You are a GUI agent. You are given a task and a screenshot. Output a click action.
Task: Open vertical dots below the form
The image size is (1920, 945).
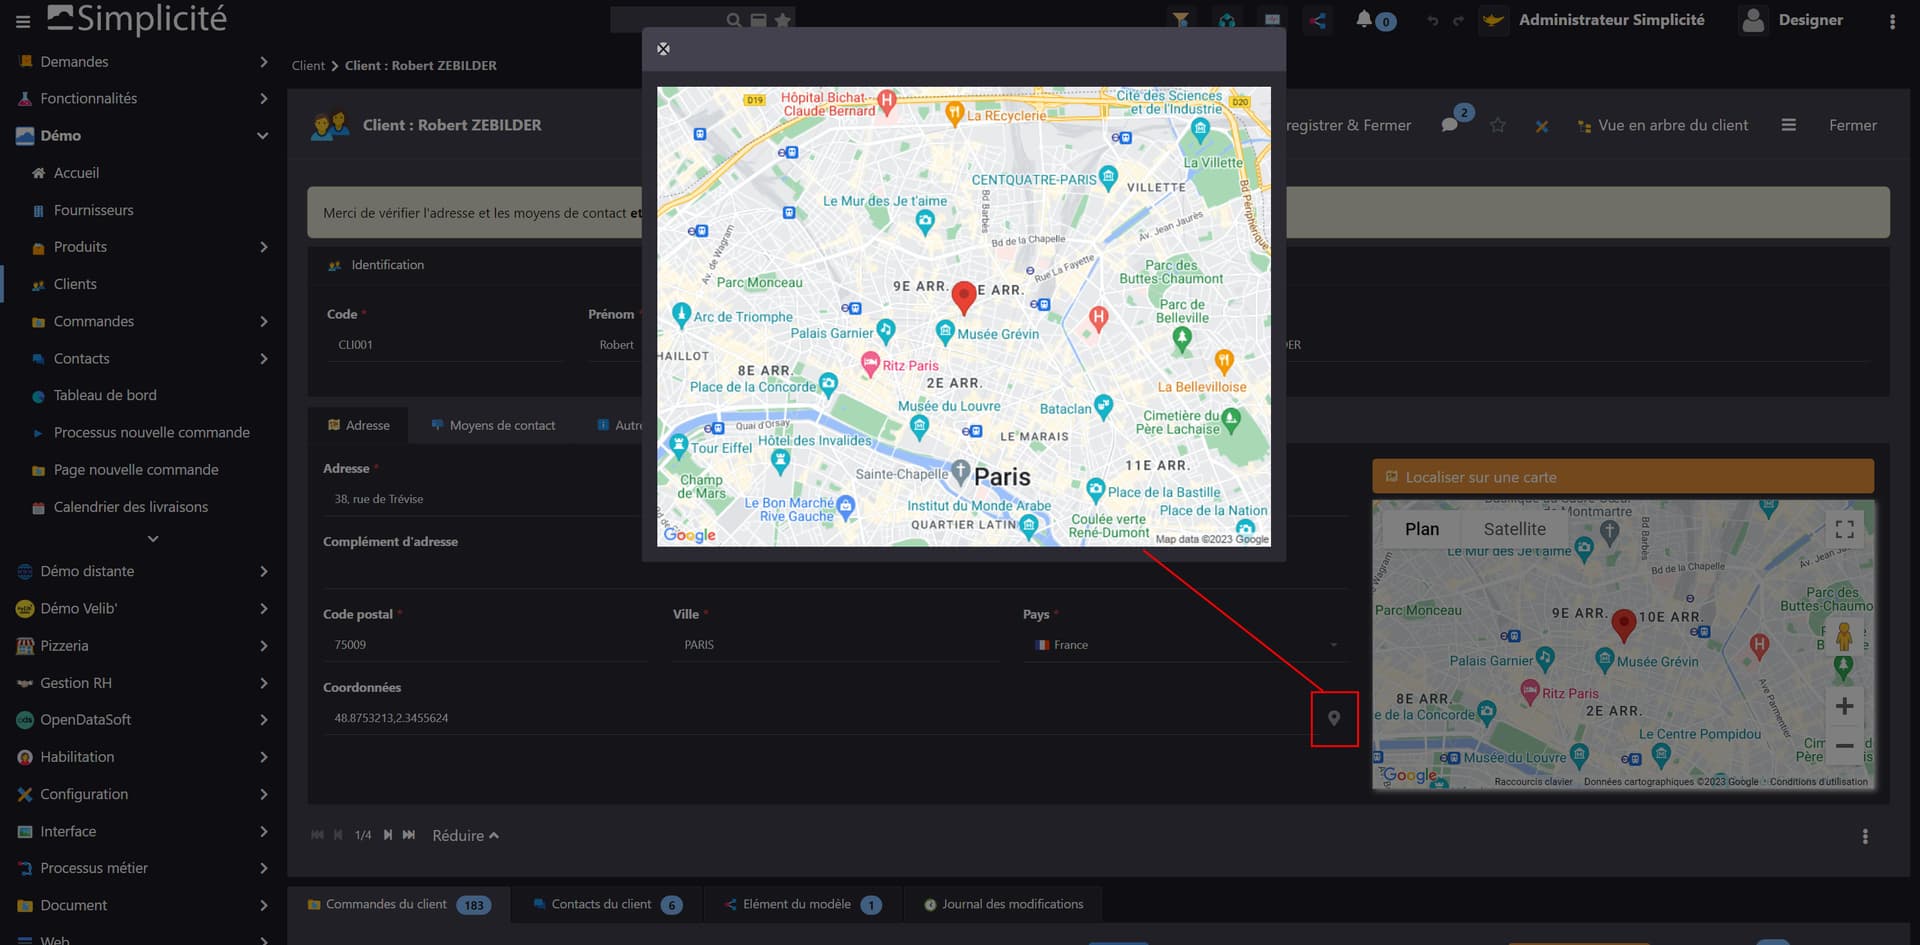coord(1865,836)
